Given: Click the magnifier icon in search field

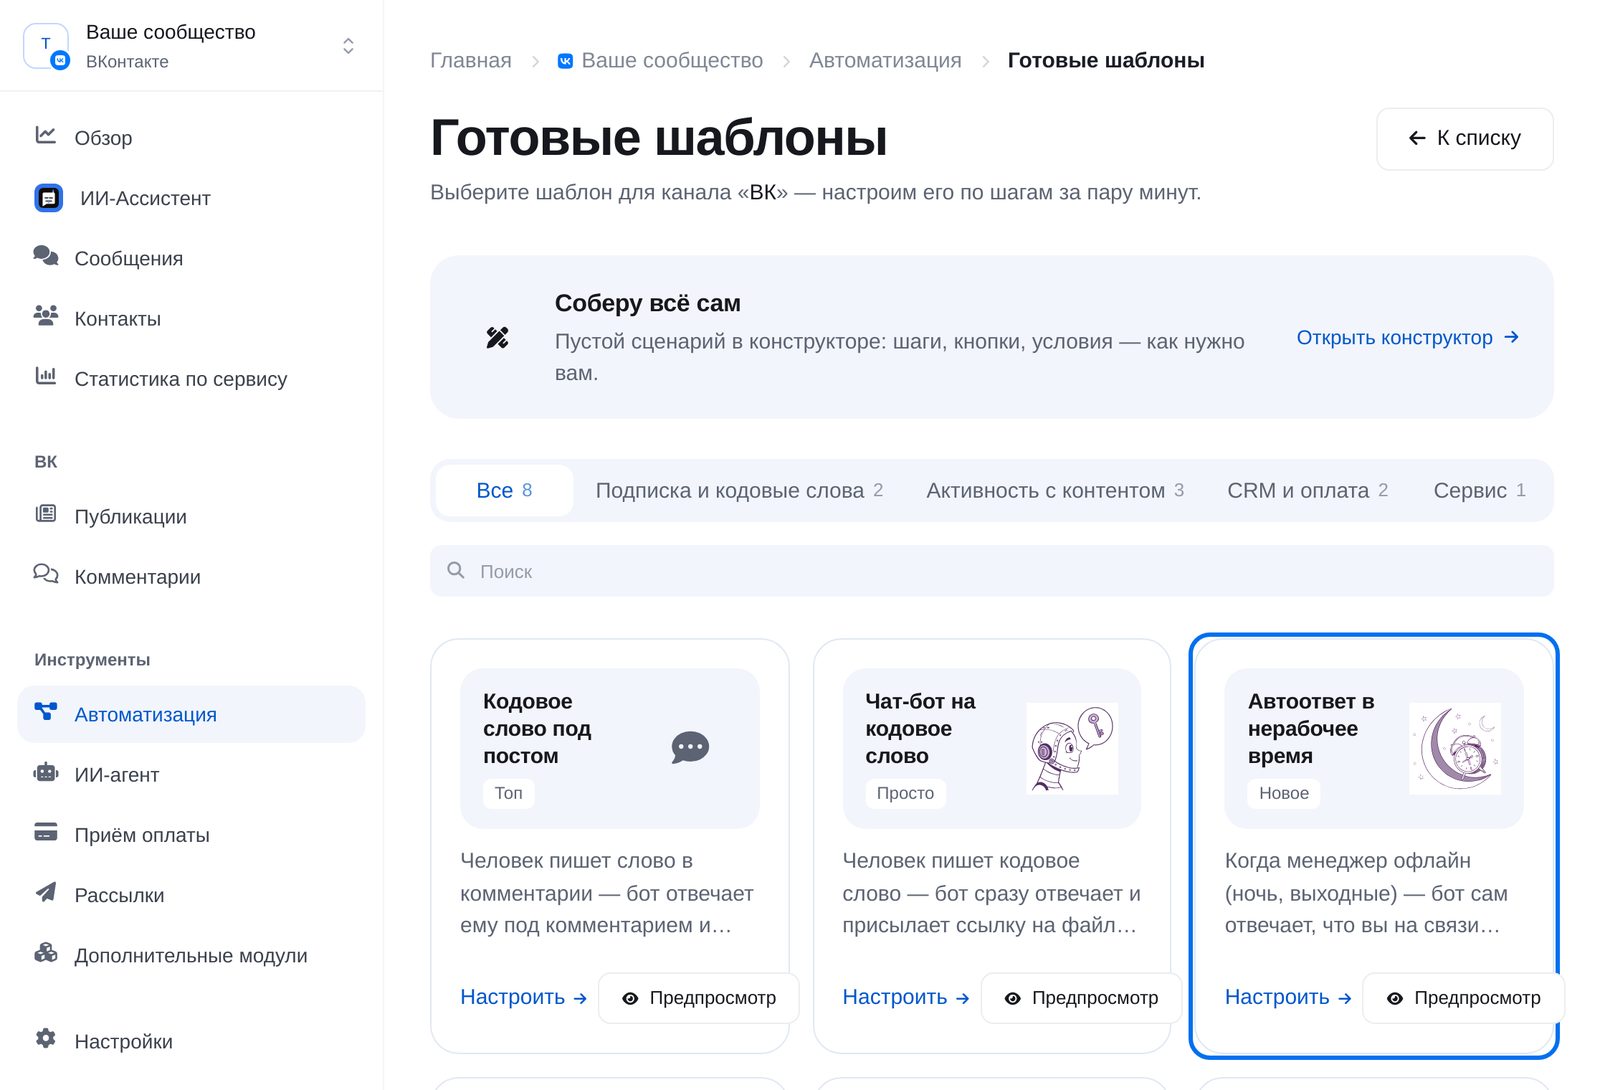Looking at the screenshot, I should tap(456, 570).
